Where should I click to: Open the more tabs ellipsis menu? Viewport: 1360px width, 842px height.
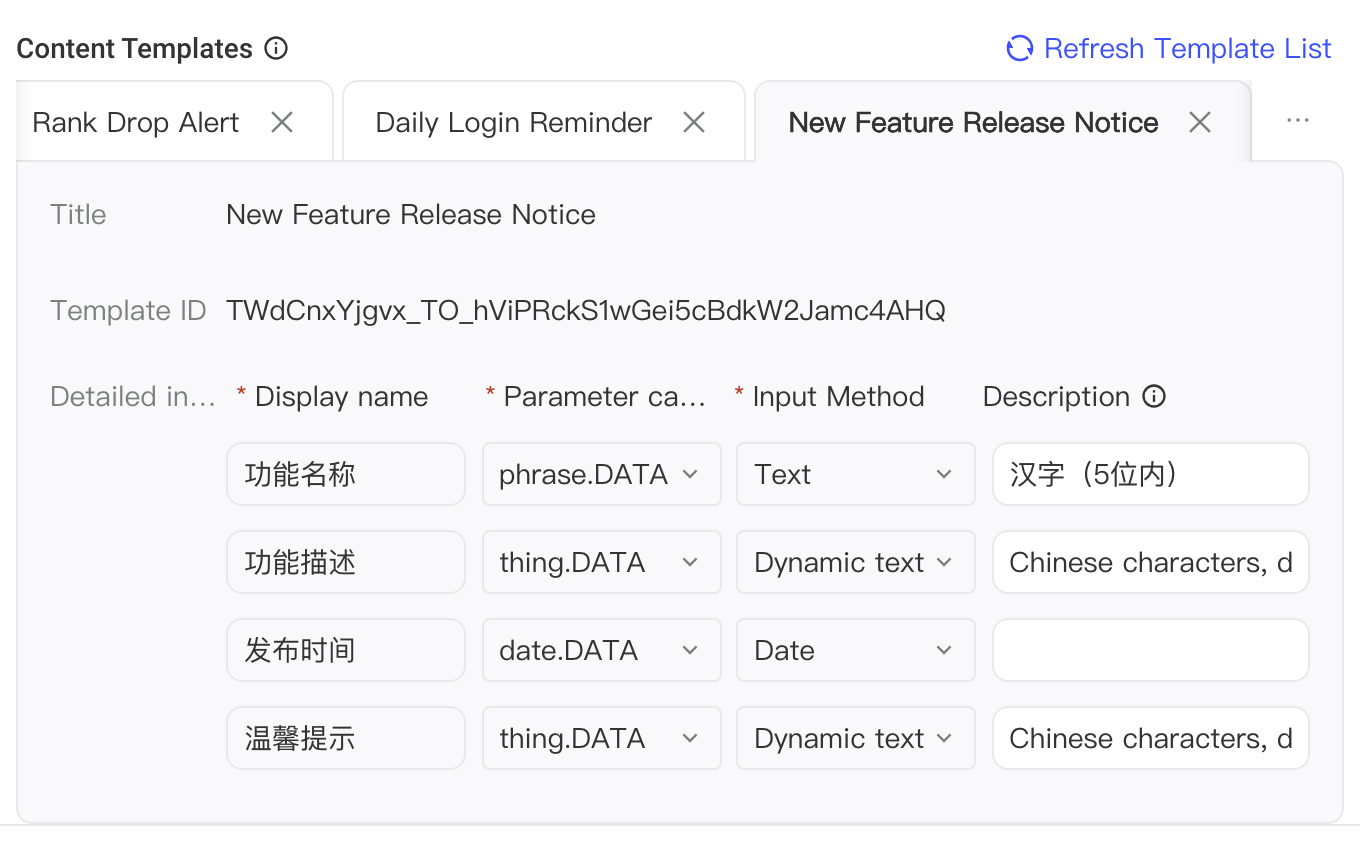pyautogui.click(x=1298, y=120)
